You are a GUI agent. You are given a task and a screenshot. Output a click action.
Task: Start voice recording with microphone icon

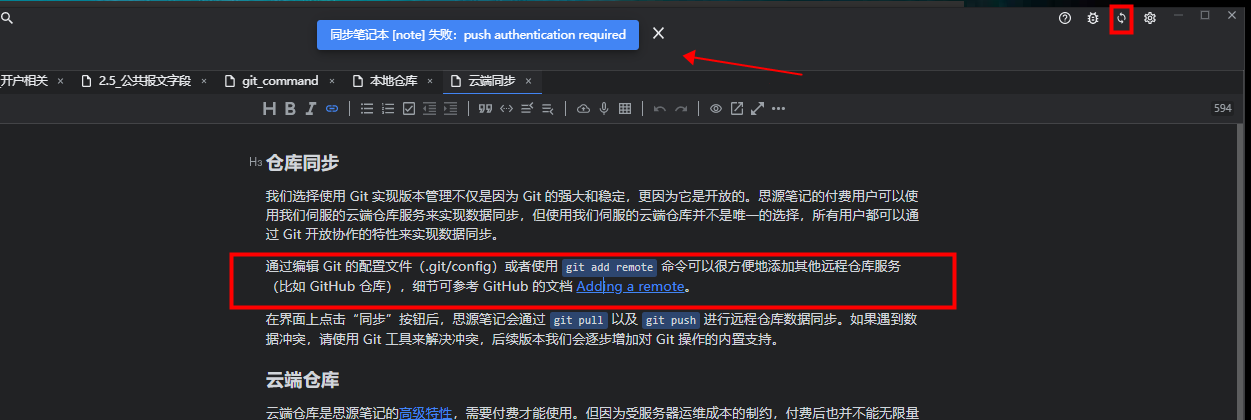tap(604, 109)
